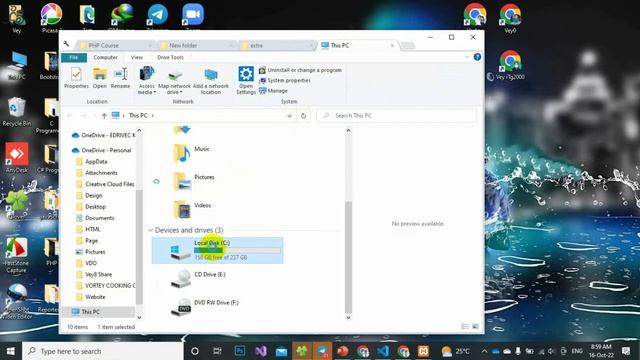
Task: Click the Properties ribbon icon
Action: pos(76,78)
